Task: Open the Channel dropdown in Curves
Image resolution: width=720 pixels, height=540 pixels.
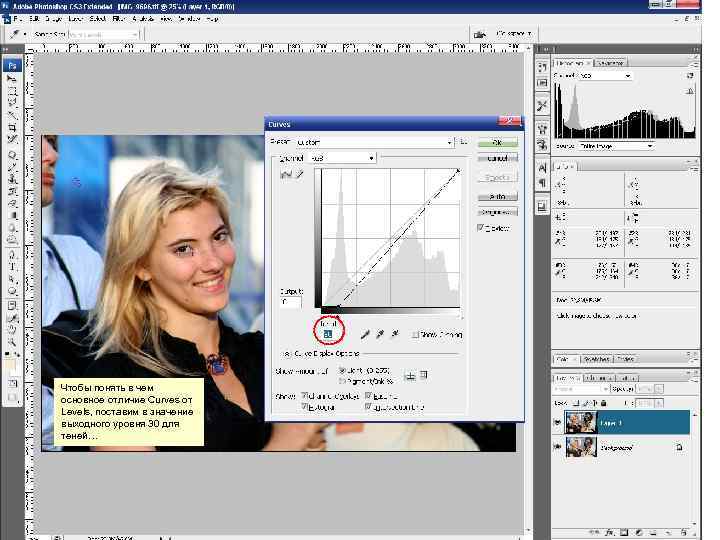Action: [342, 158]
